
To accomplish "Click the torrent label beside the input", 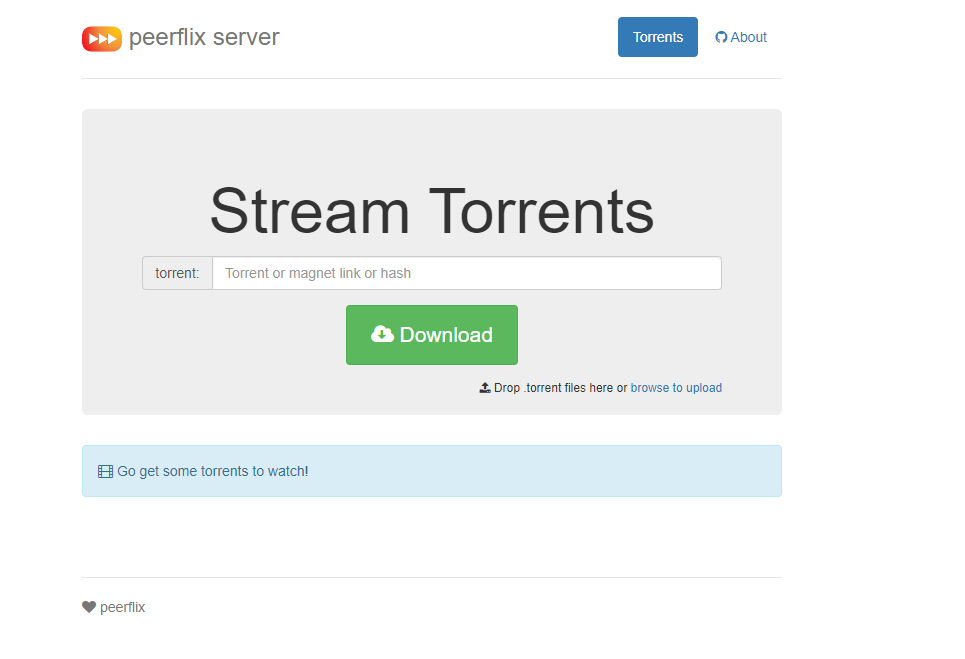I will (177, 272).
